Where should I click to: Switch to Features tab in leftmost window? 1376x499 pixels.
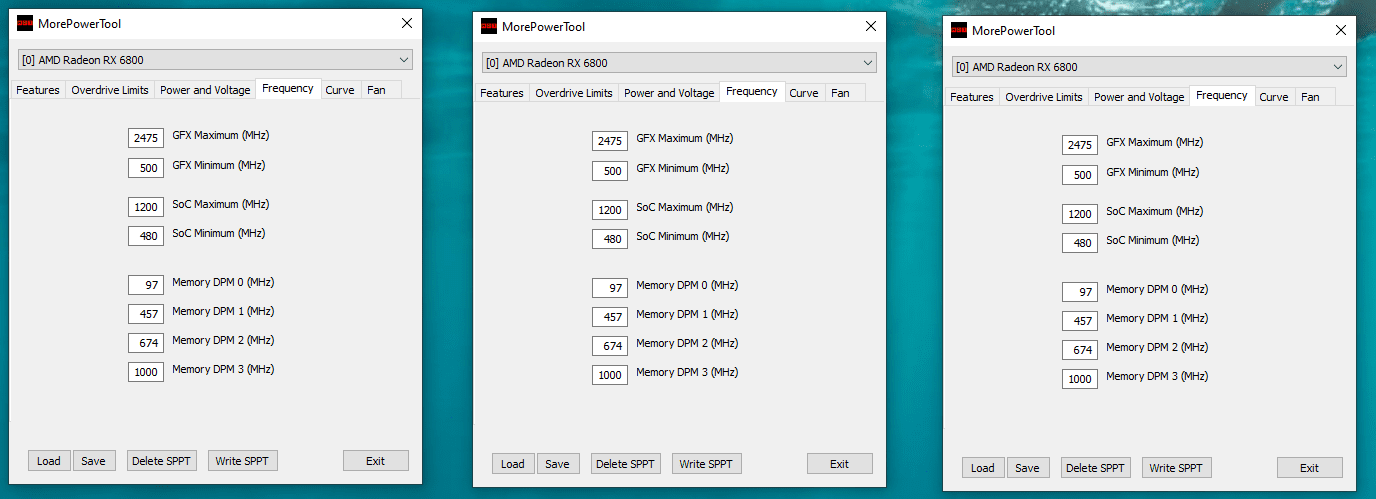pos(38,90)
